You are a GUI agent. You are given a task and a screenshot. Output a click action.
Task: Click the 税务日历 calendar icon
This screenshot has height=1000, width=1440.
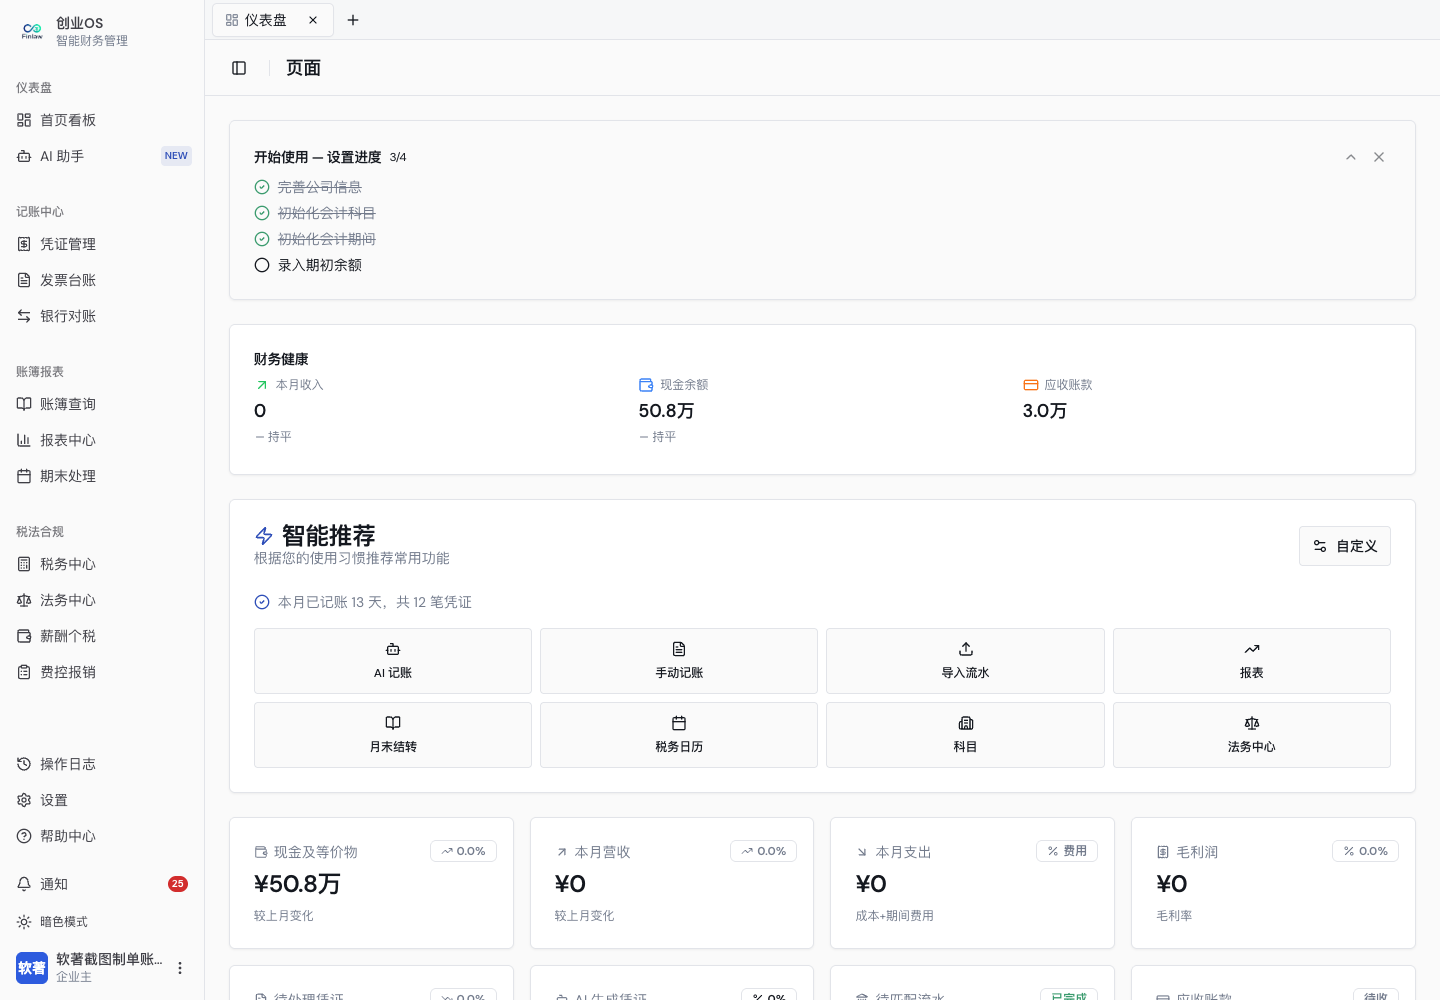(x=679, y=723)
